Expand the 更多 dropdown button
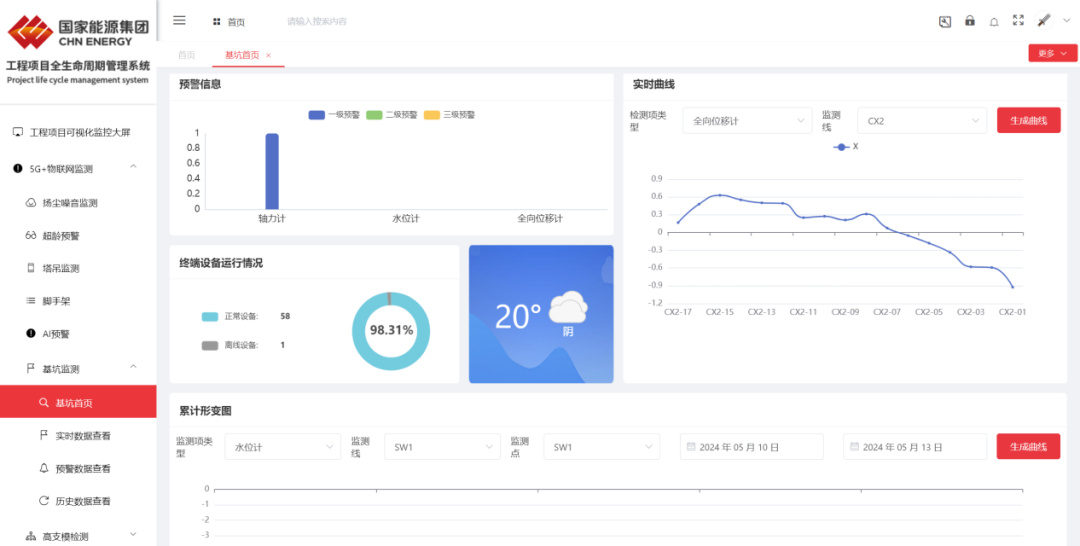The height and width of the screenshot is (546, 1080). coord(1052,53)
